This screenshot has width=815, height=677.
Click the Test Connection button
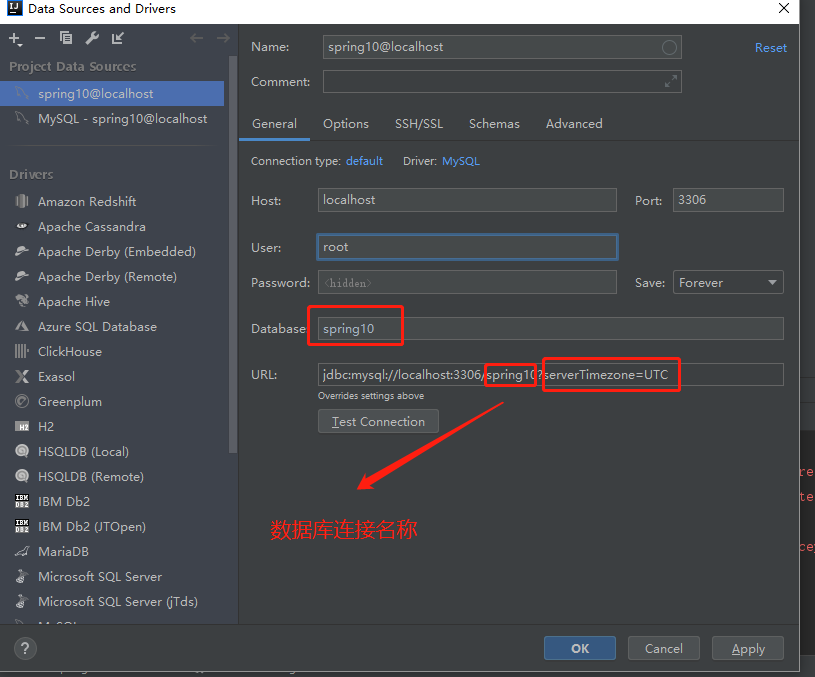(x=378, y=421)
